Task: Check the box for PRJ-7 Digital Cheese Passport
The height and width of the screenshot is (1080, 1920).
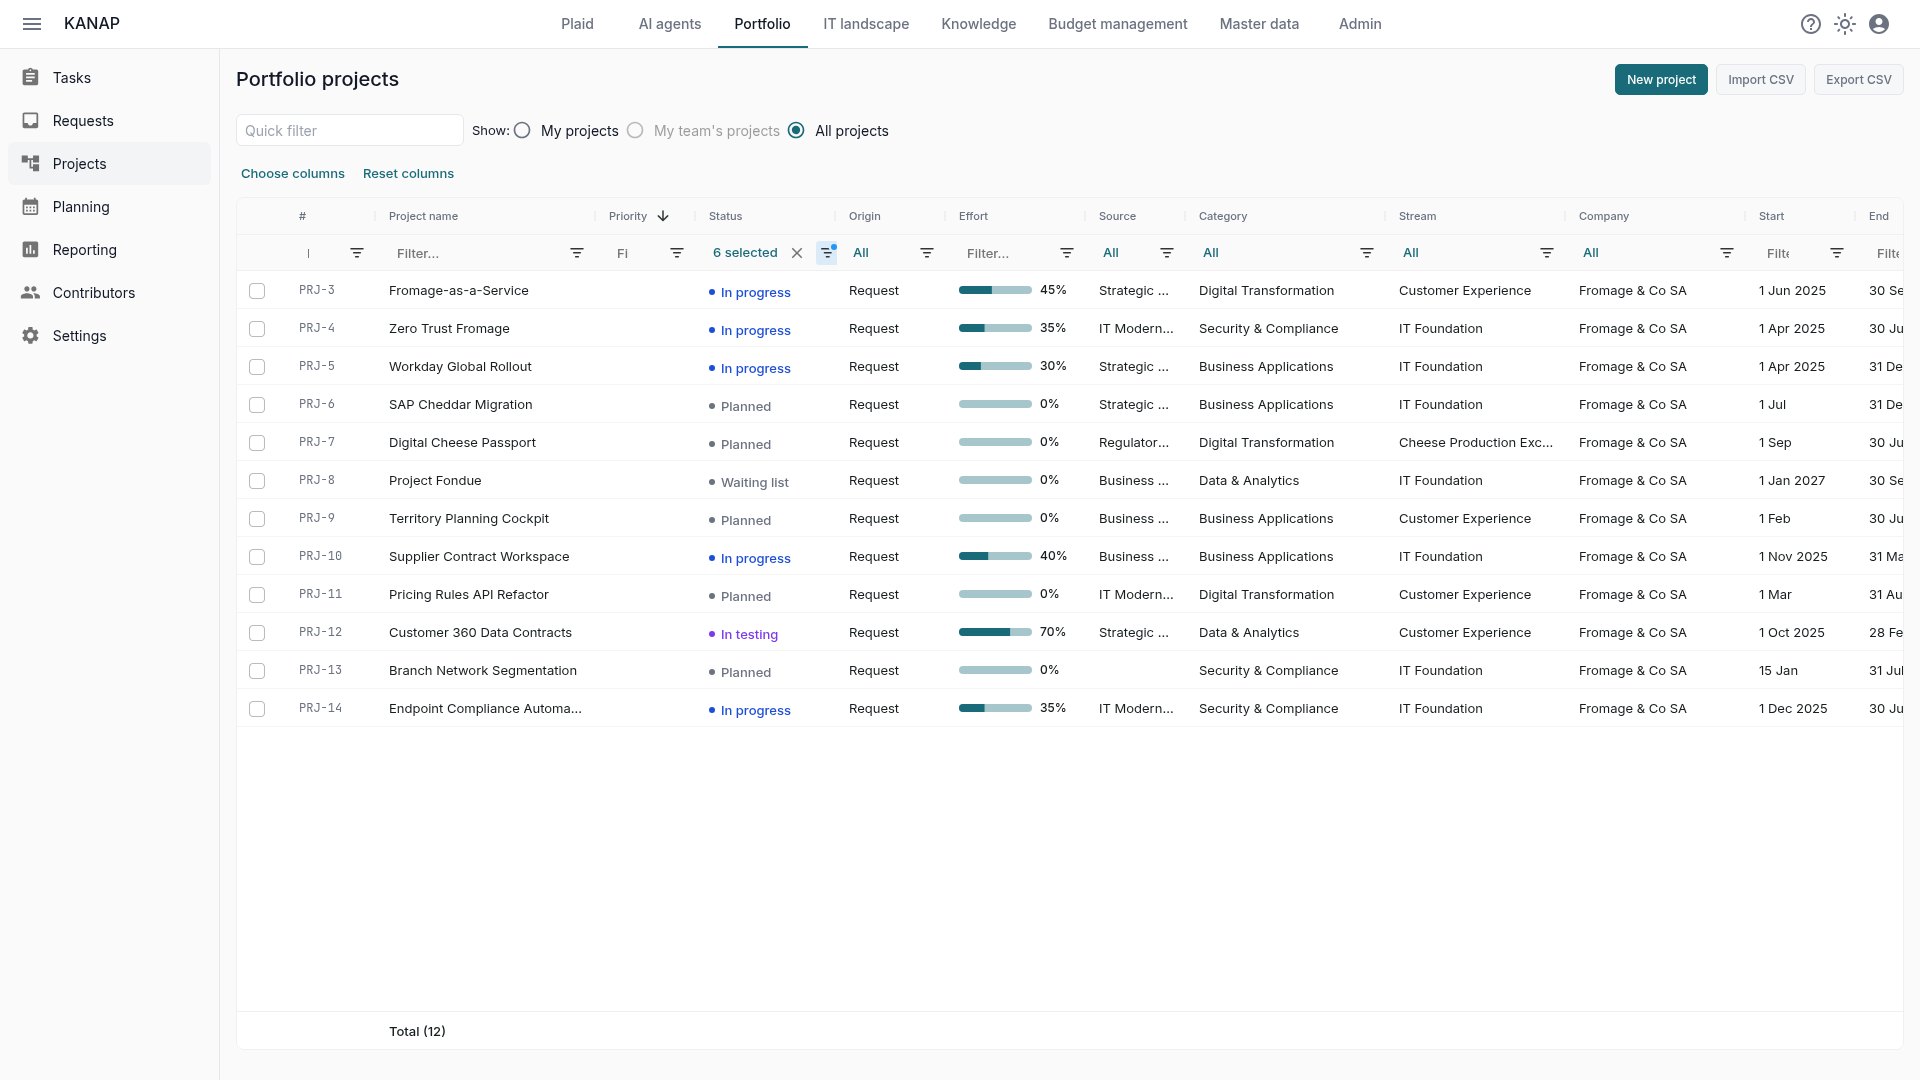Action: coord(257,443)
